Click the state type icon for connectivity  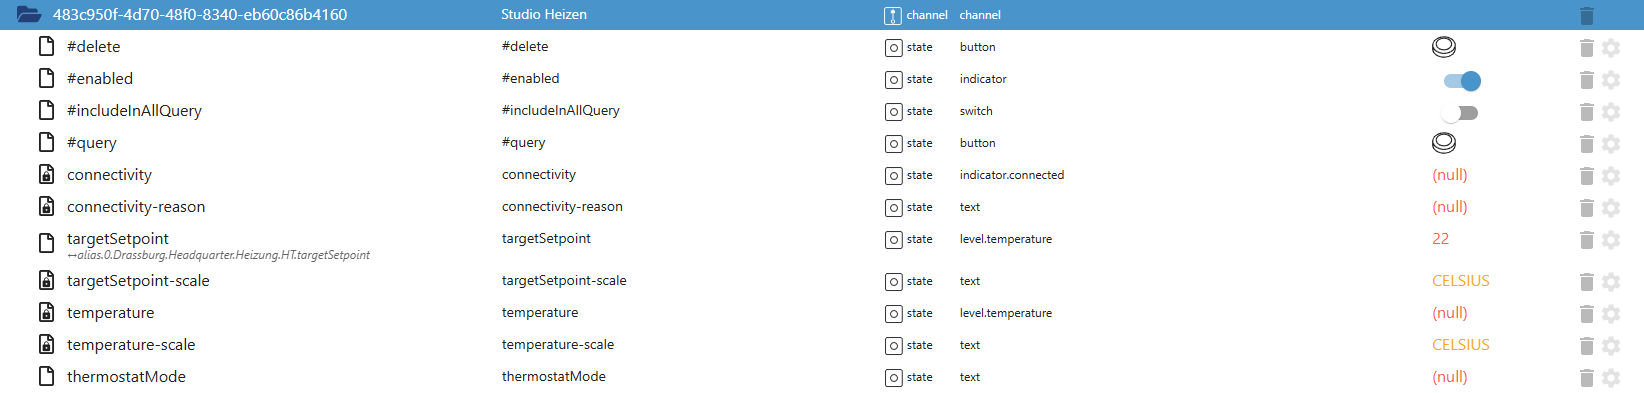(x=893, y=176)
